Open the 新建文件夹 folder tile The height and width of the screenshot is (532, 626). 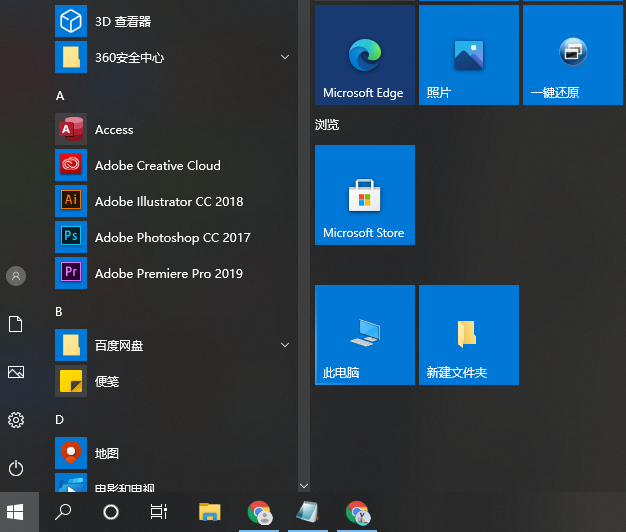[x=468, y=335]
